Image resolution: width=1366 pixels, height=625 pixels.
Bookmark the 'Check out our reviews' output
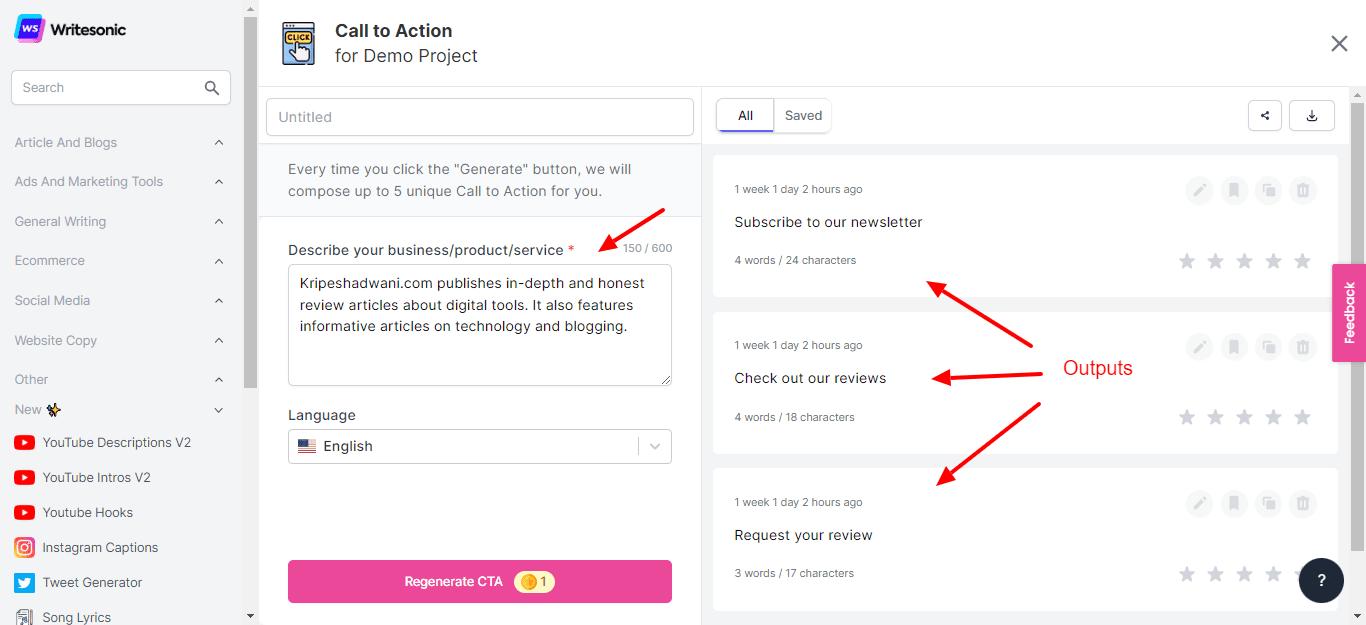(1234, 347)
